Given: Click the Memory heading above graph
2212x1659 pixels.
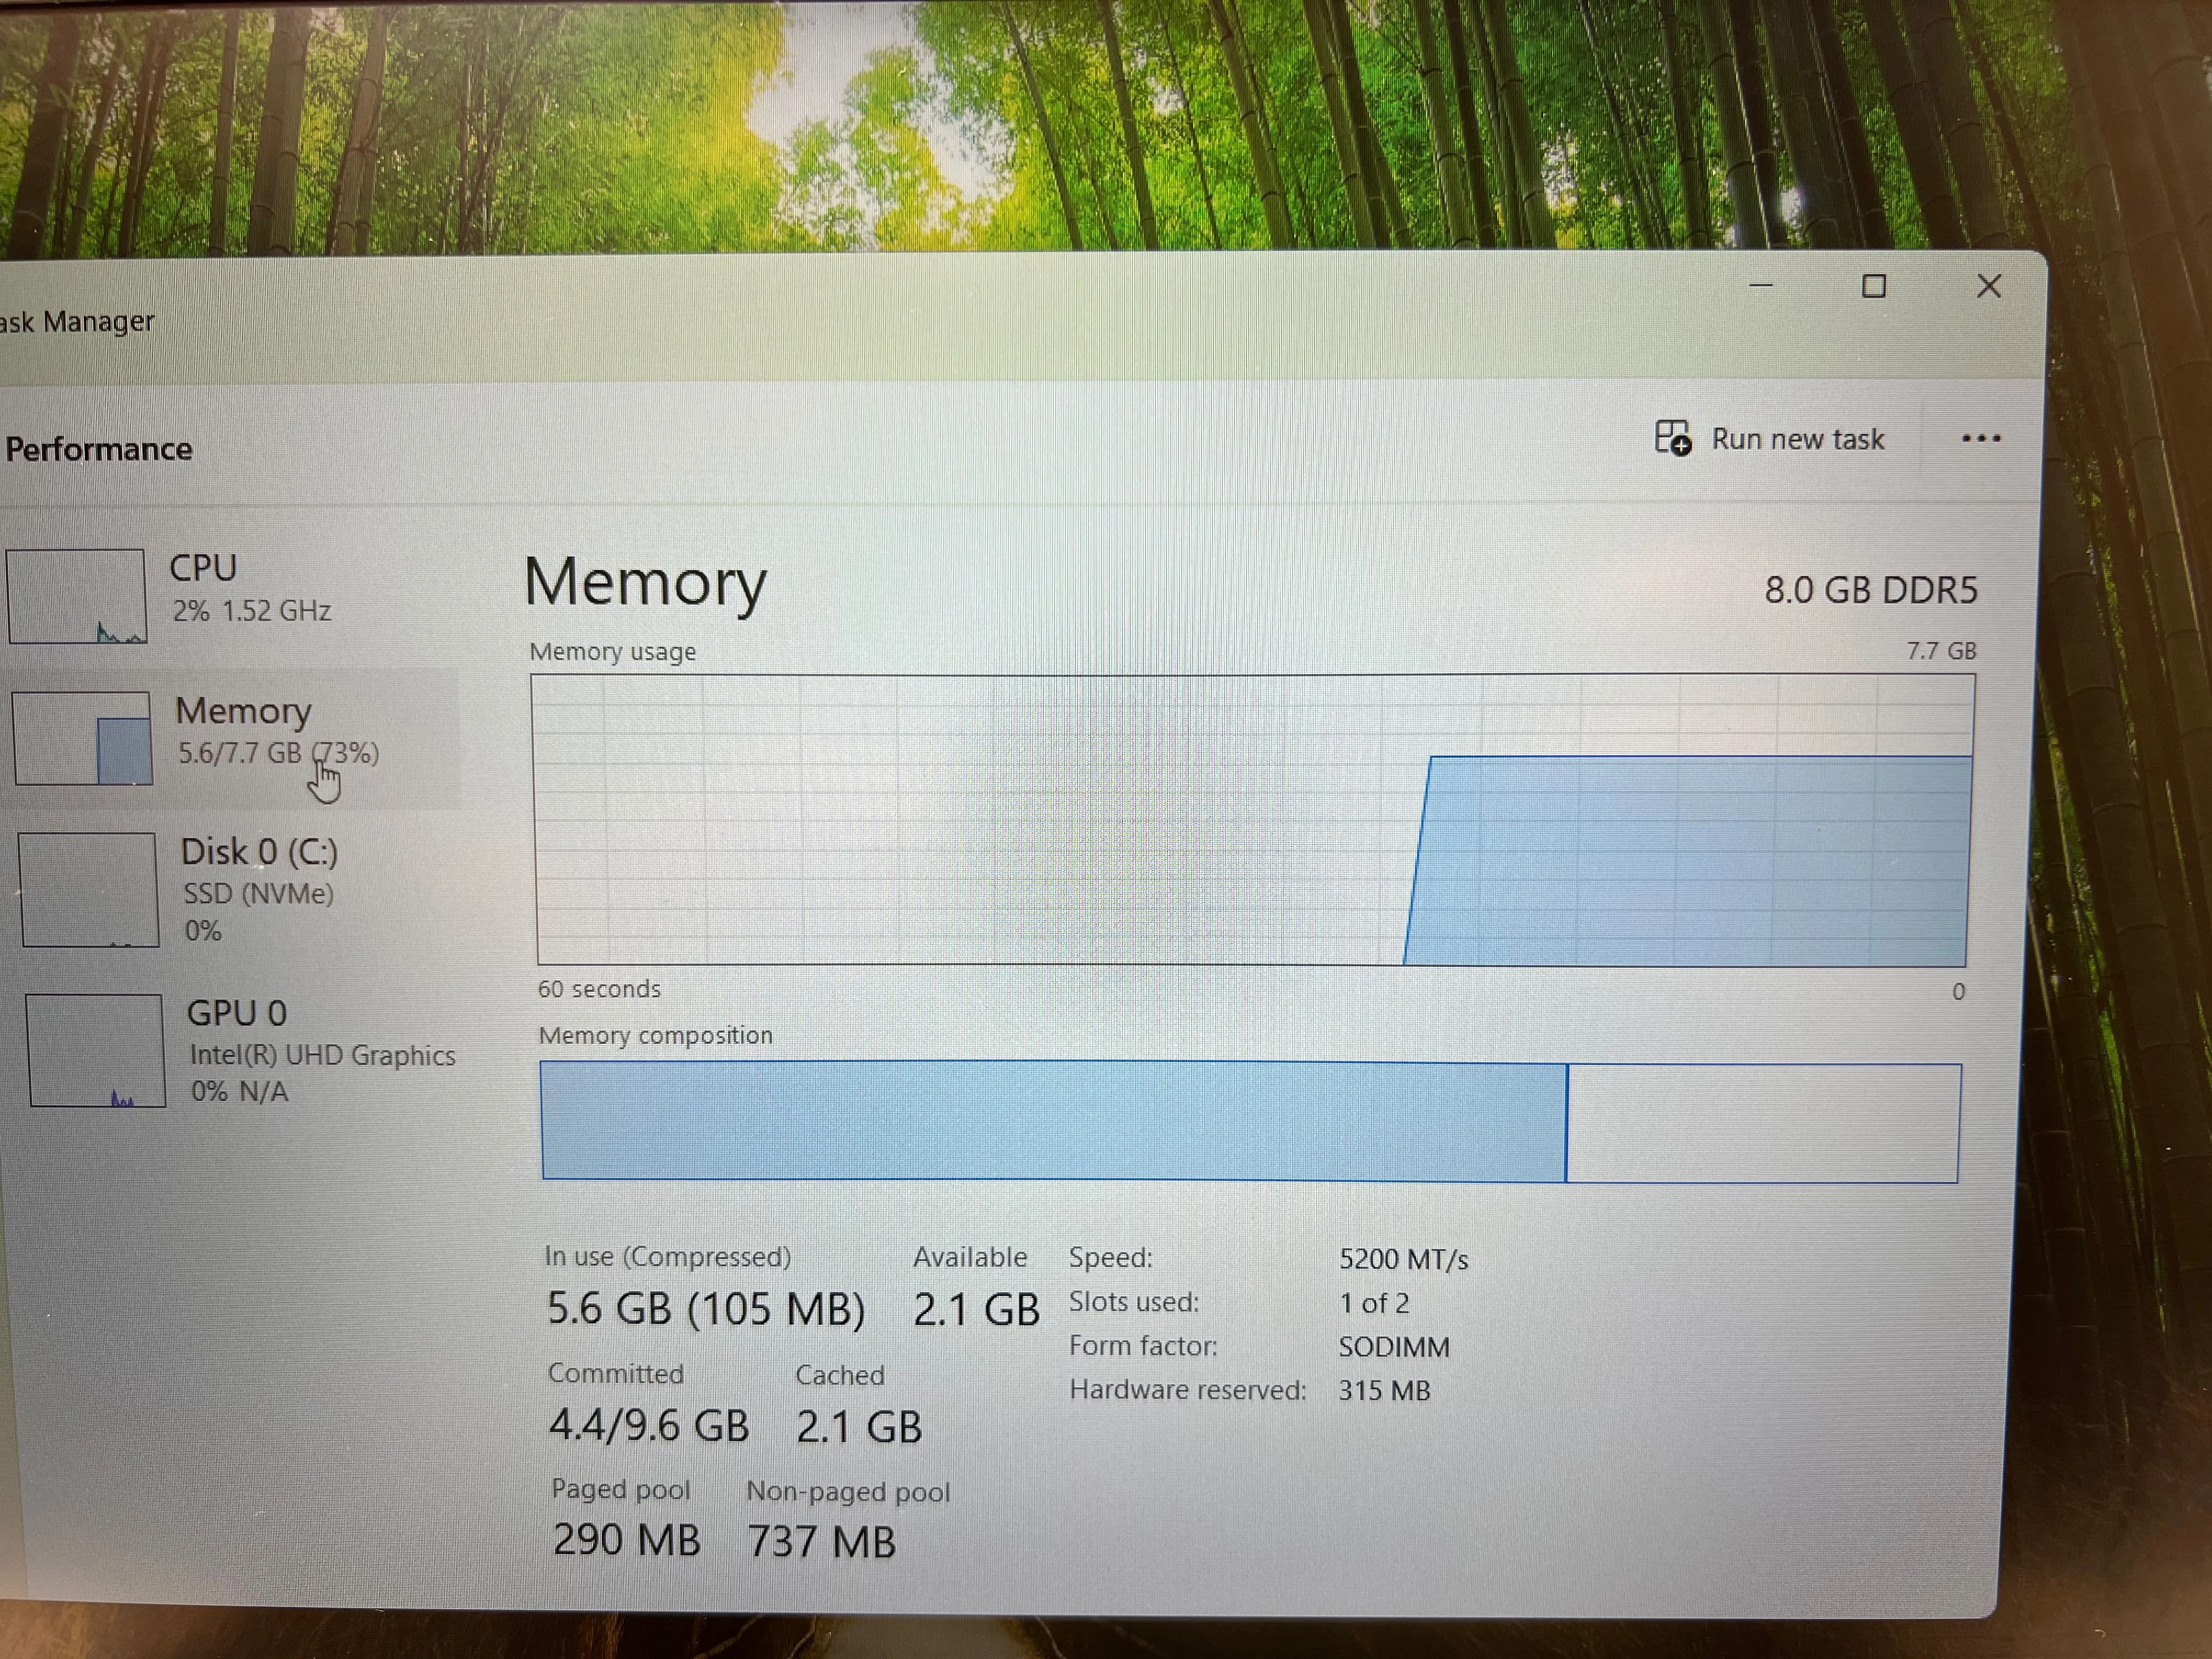Looking at the screenshot, I should point(645,582).
